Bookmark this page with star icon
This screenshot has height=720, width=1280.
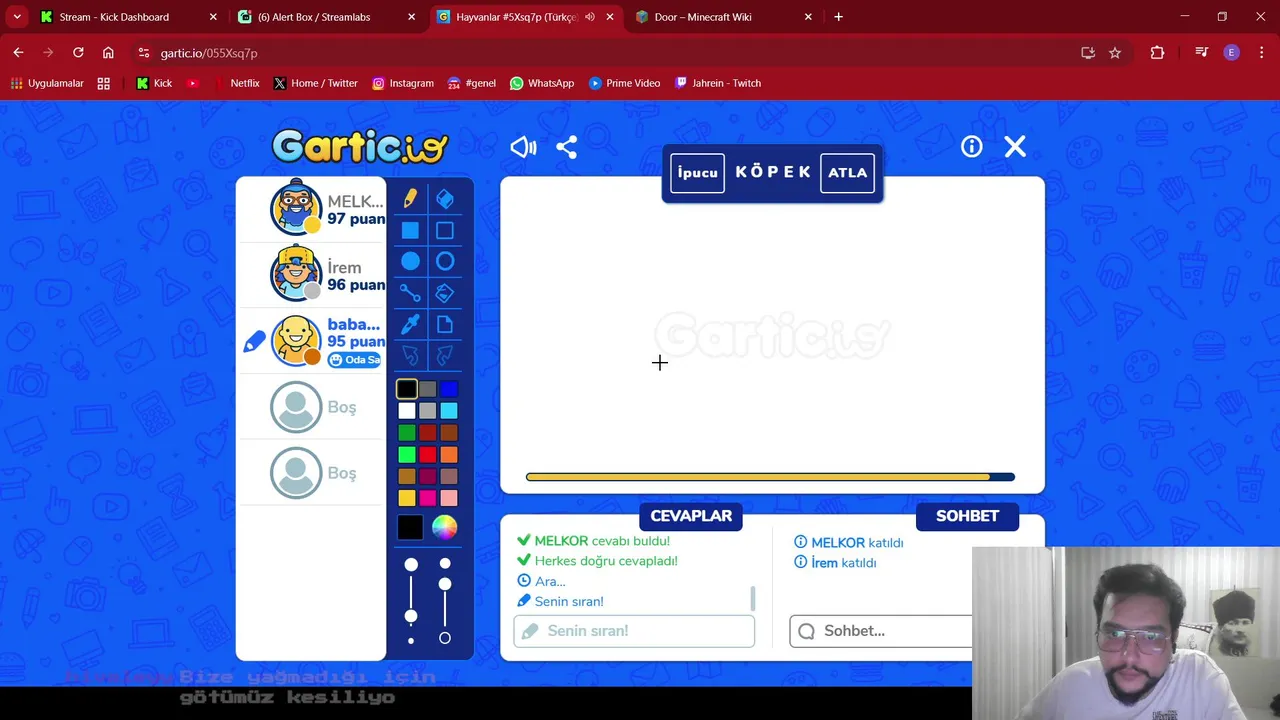(x=1115, y=53)
